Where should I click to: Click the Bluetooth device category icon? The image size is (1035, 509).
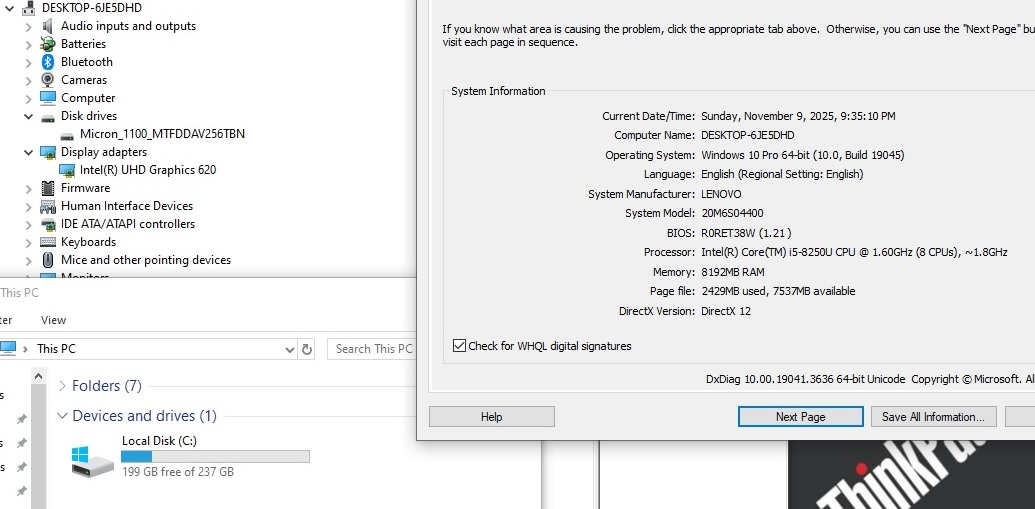point(47,62)
